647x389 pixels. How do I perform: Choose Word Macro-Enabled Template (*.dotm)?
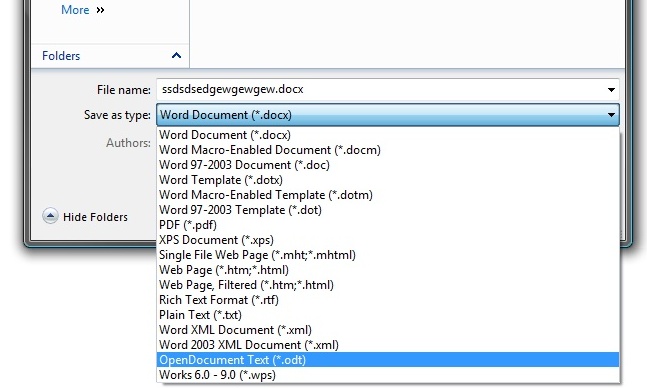388,195
